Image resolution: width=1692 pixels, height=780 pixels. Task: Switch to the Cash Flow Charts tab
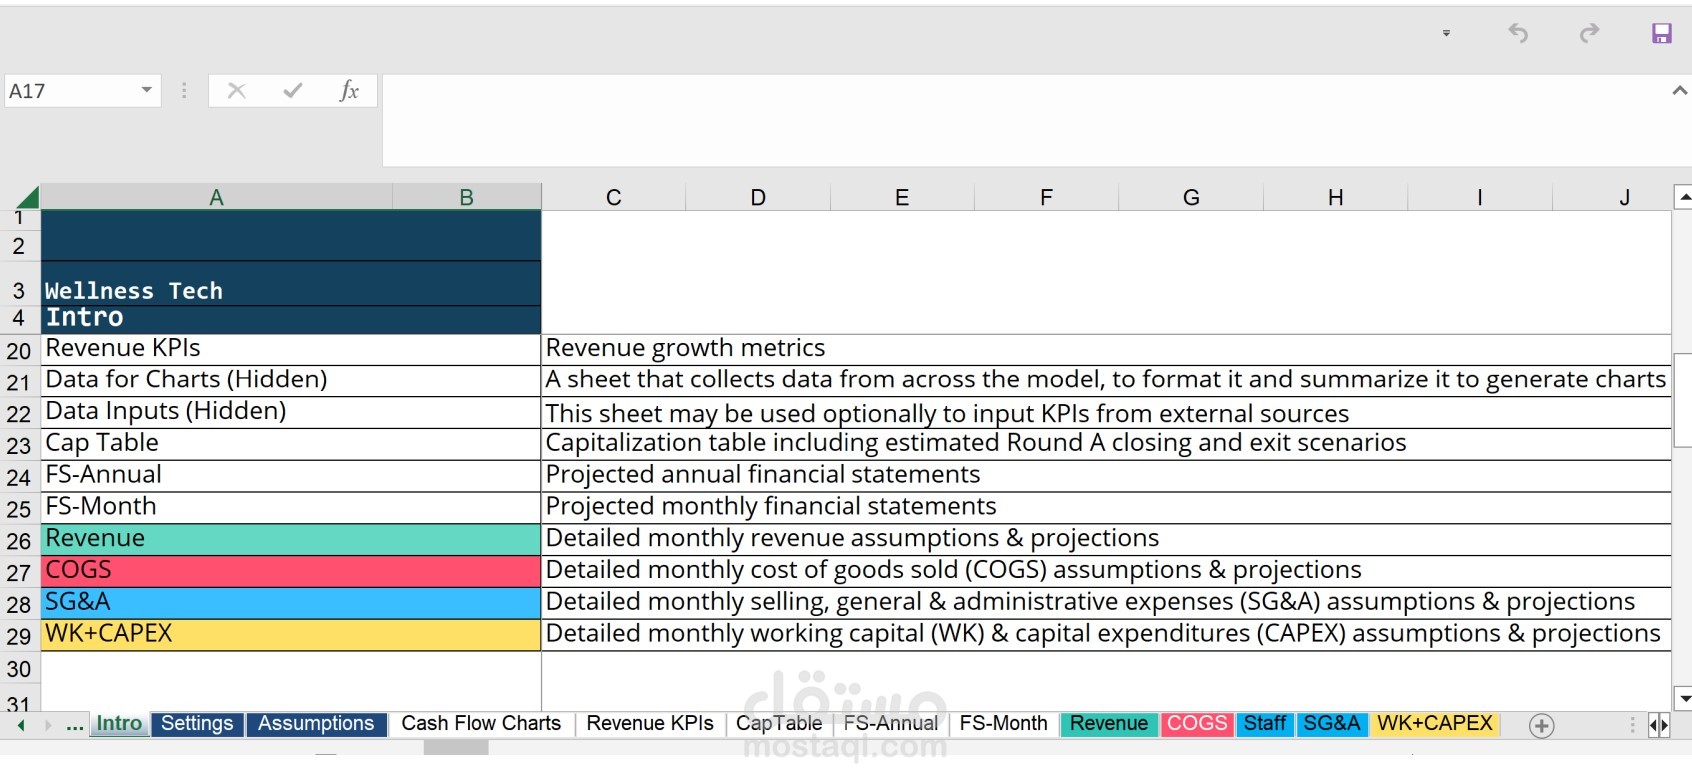(481, 724)
